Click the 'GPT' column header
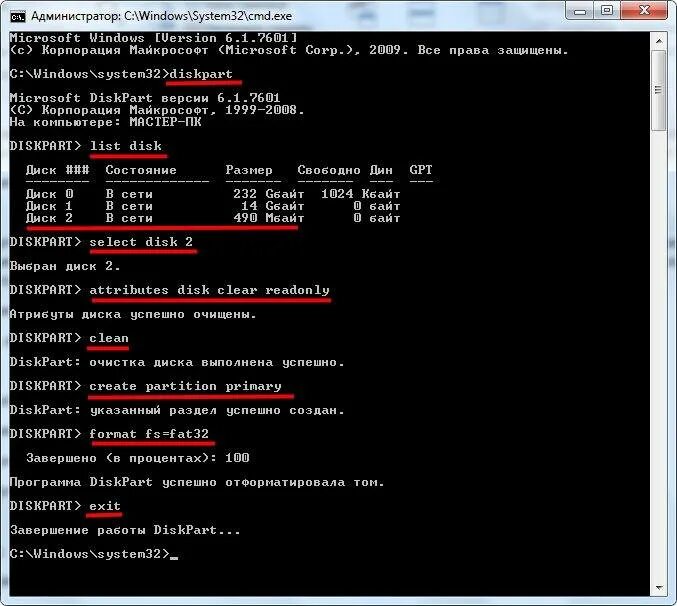This screenshot has width=677, height=606. click(421, 170)
